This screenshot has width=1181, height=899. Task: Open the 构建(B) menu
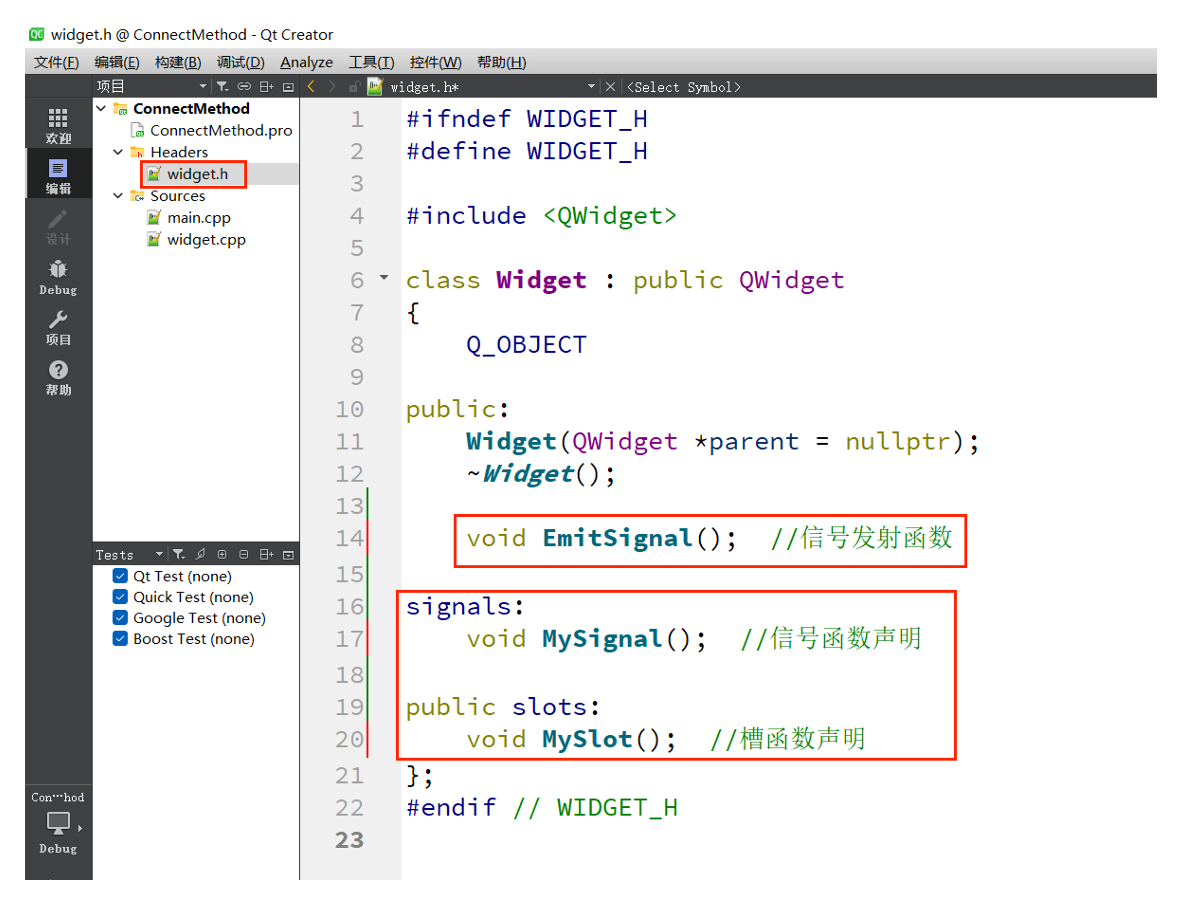pyautogui.click(x=178, y=62)
